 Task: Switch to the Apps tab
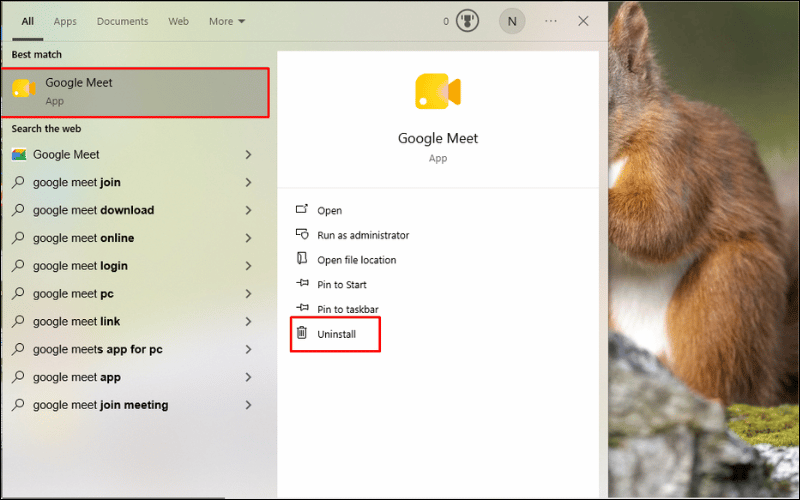tap(65, 21)
